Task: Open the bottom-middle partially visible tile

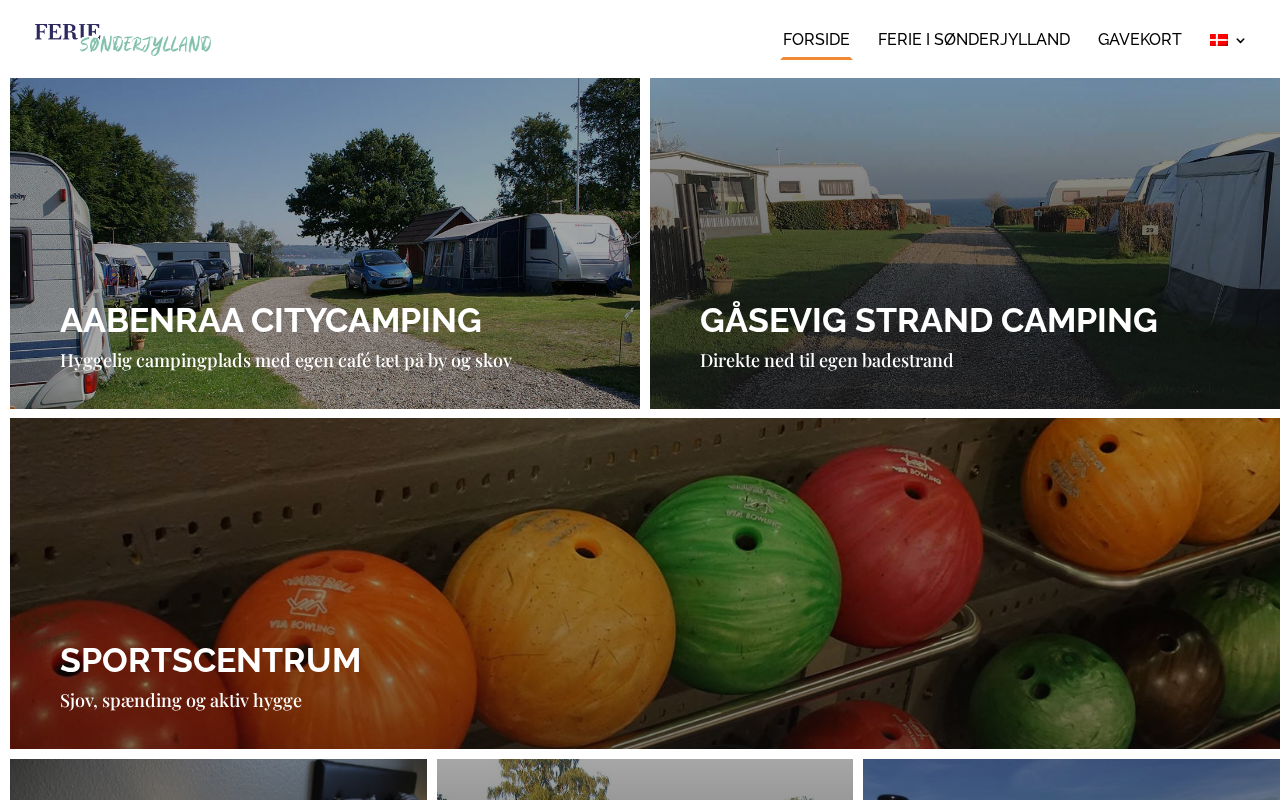Action: point(645,780)
